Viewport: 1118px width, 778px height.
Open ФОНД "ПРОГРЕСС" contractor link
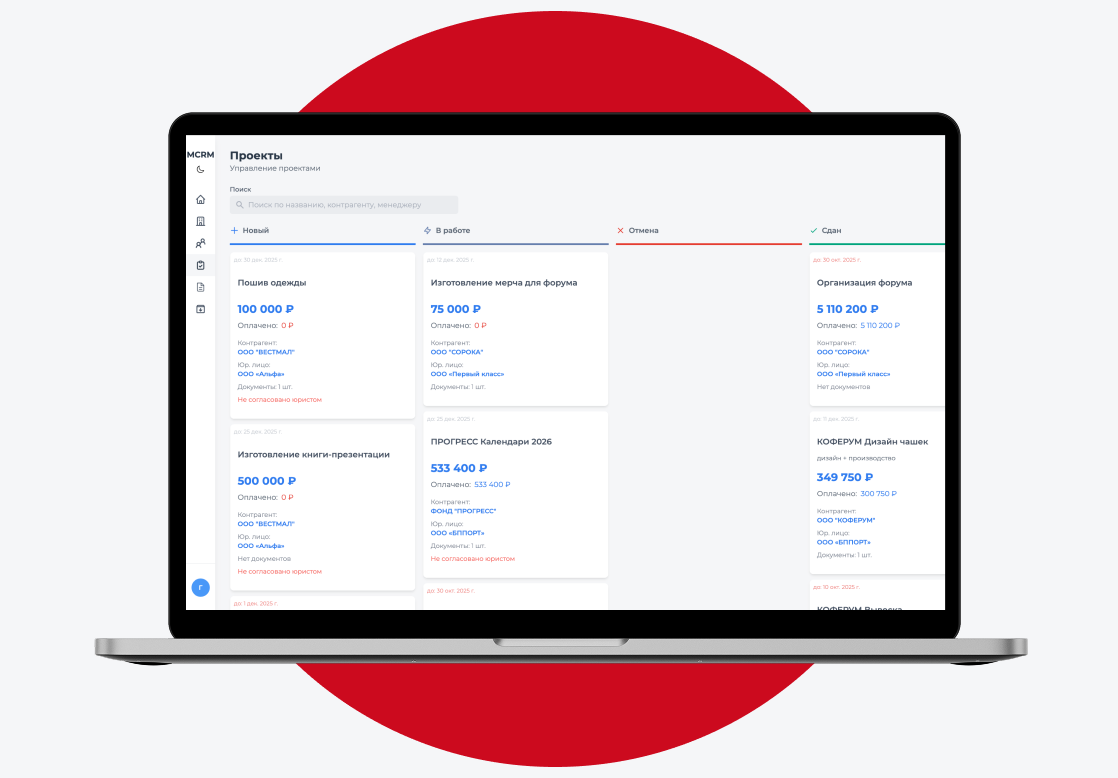[463, 511]
